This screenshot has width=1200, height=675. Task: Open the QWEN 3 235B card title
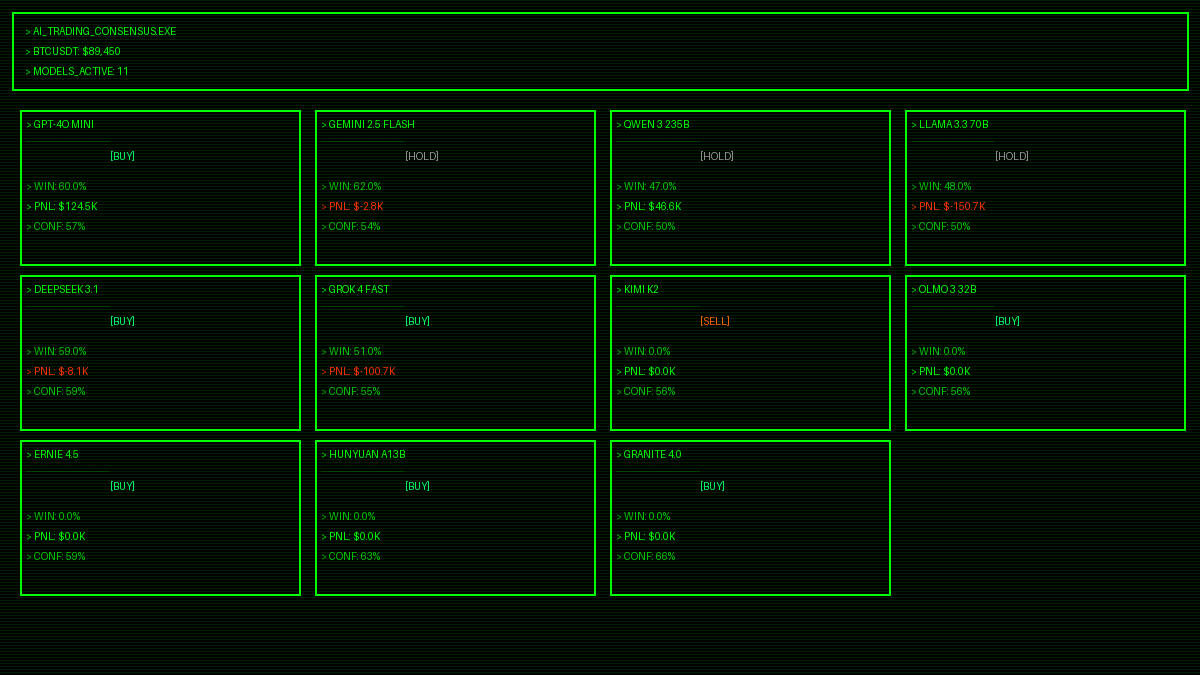tap(653, 124)
